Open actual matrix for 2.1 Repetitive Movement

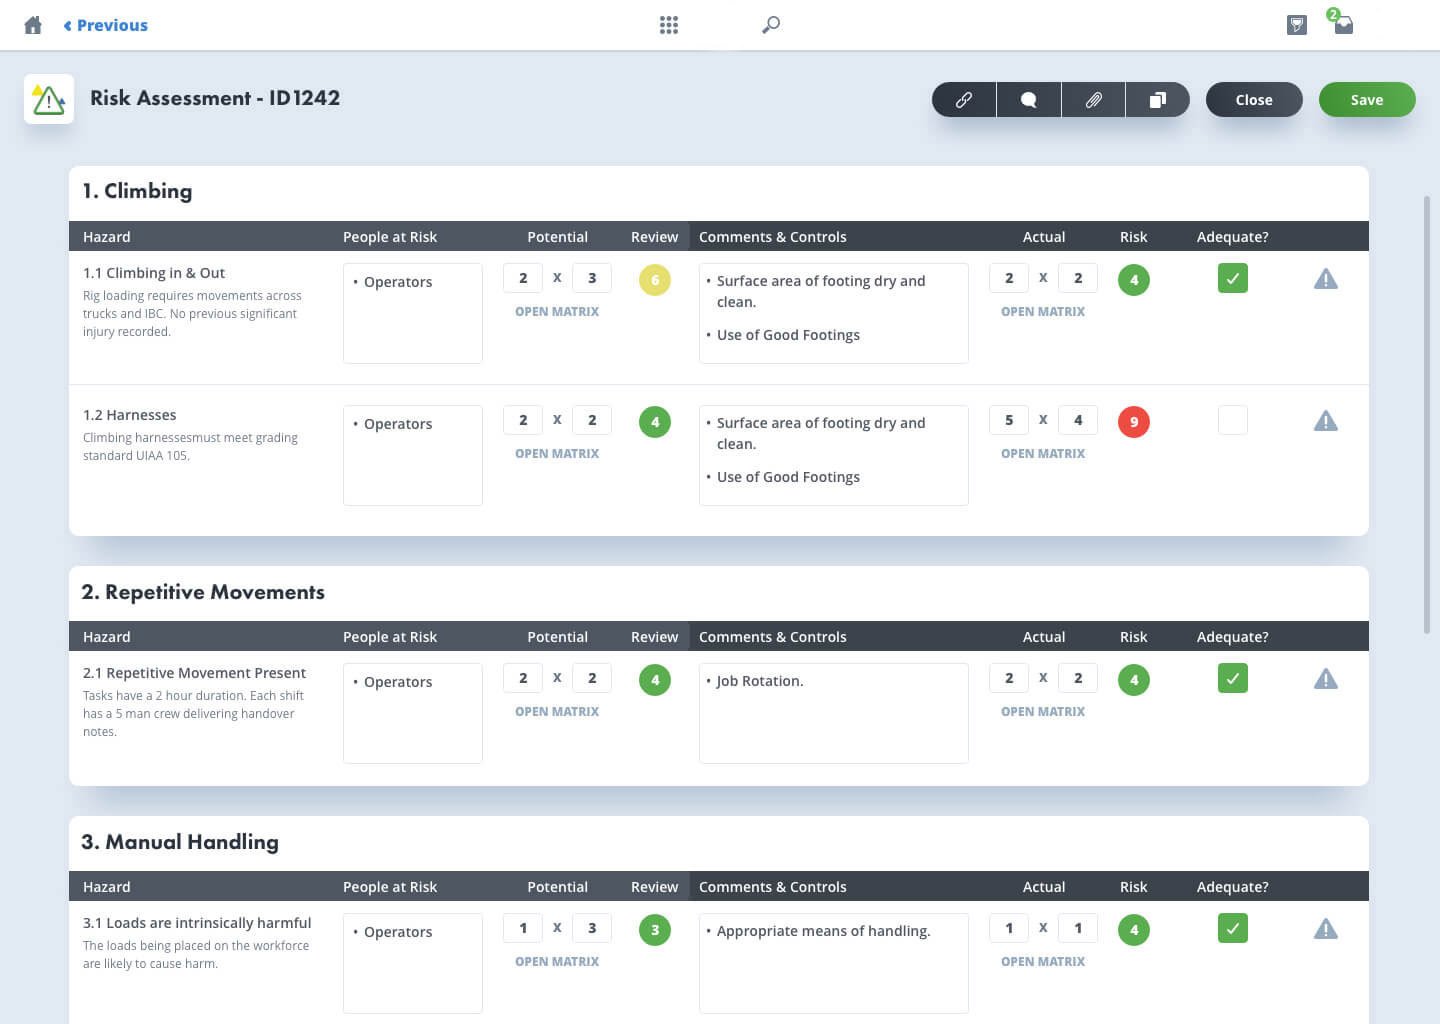(1043, 712)
